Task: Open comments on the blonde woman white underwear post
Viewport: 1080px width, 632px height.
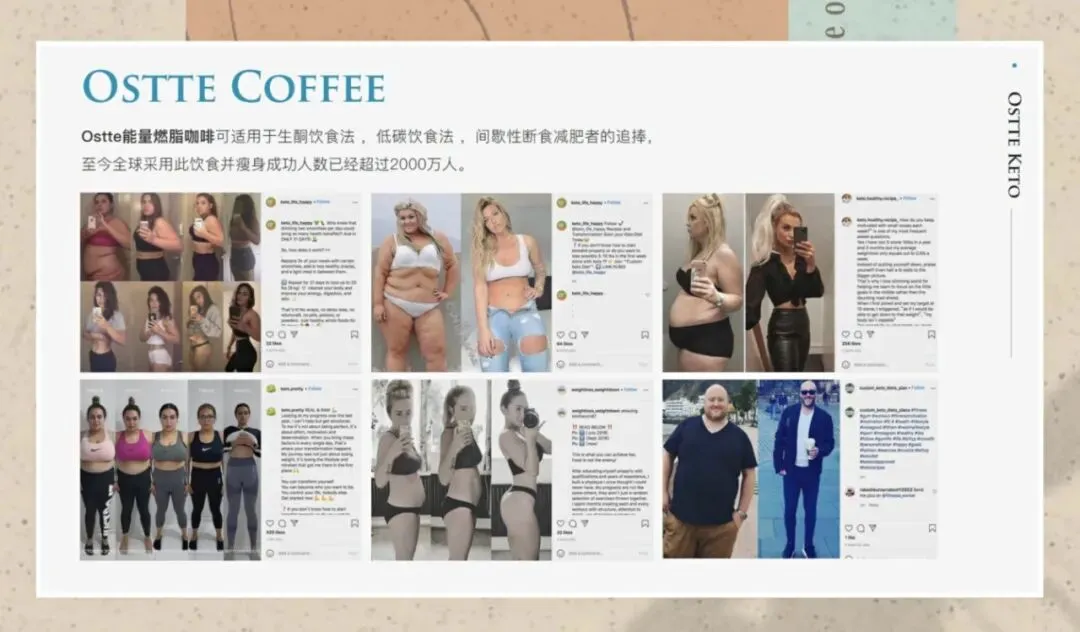Action: 572,335
